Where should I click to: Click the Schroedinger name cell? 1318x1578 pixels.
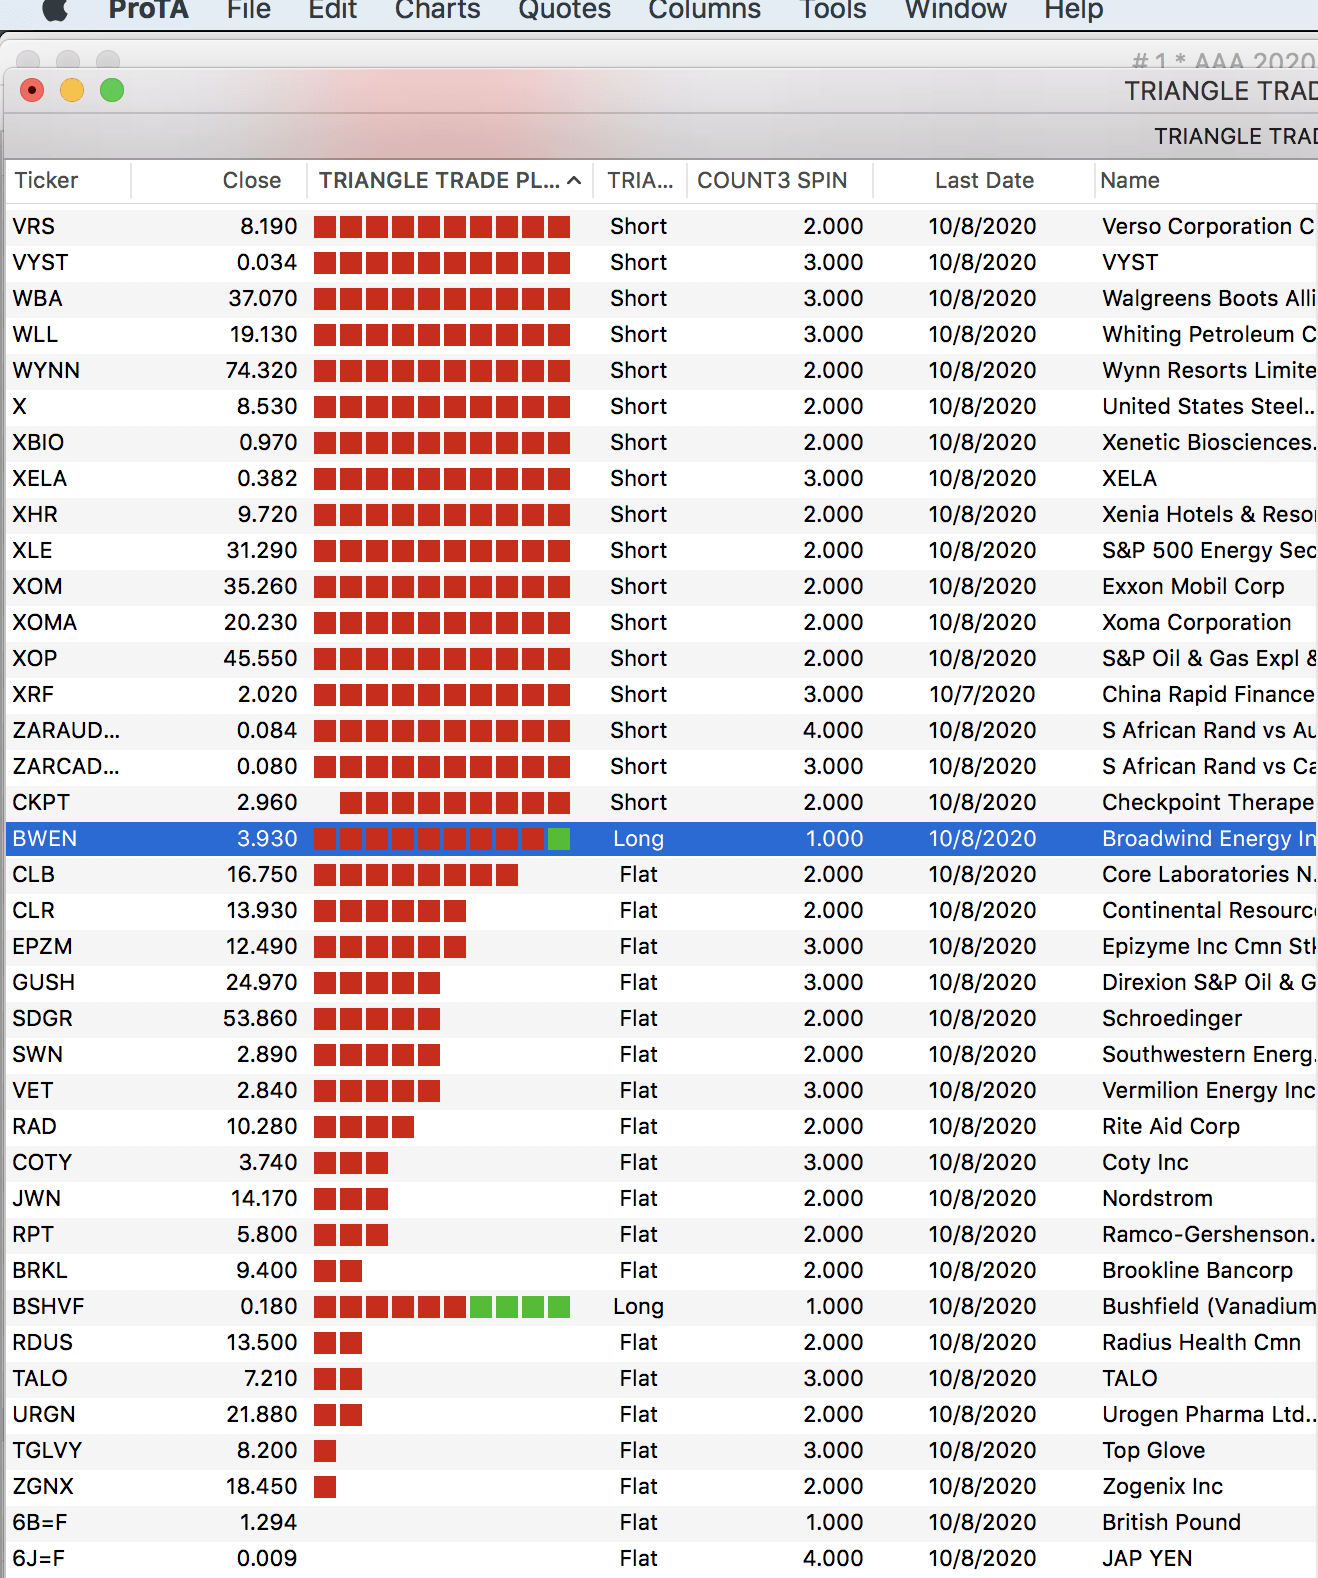[x=1172, y=1018]
